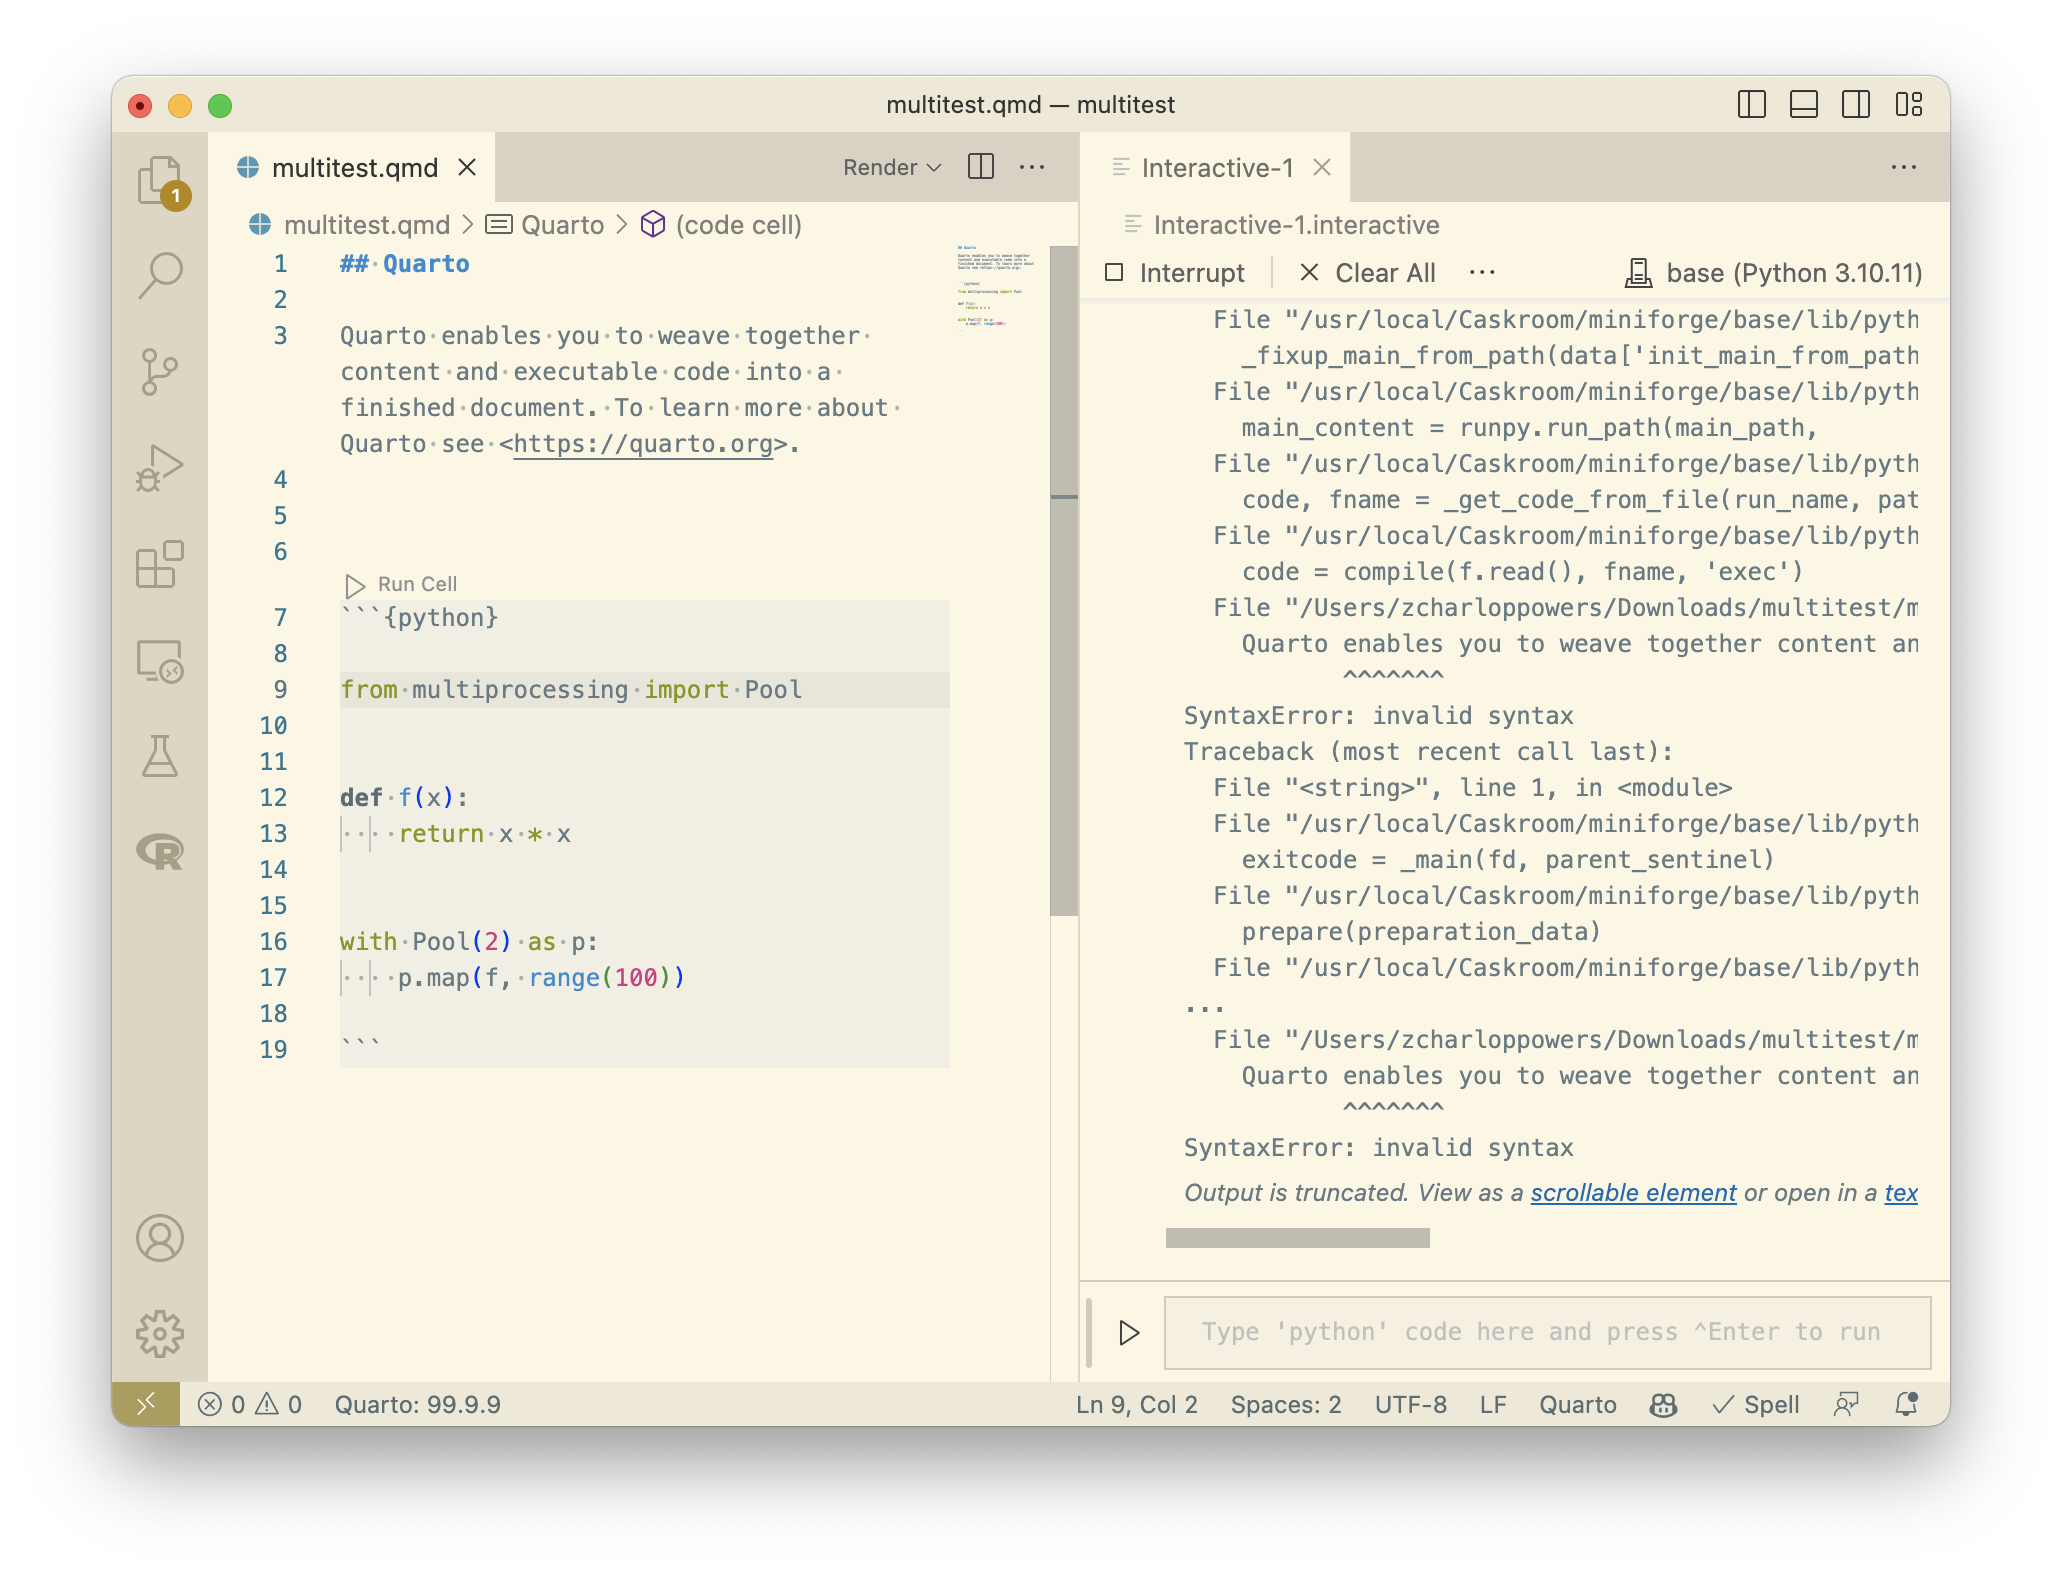The height and width of the screenshot is (1574, 2062).
Task: Split the editor next to Render
Action: coord(981,167)
